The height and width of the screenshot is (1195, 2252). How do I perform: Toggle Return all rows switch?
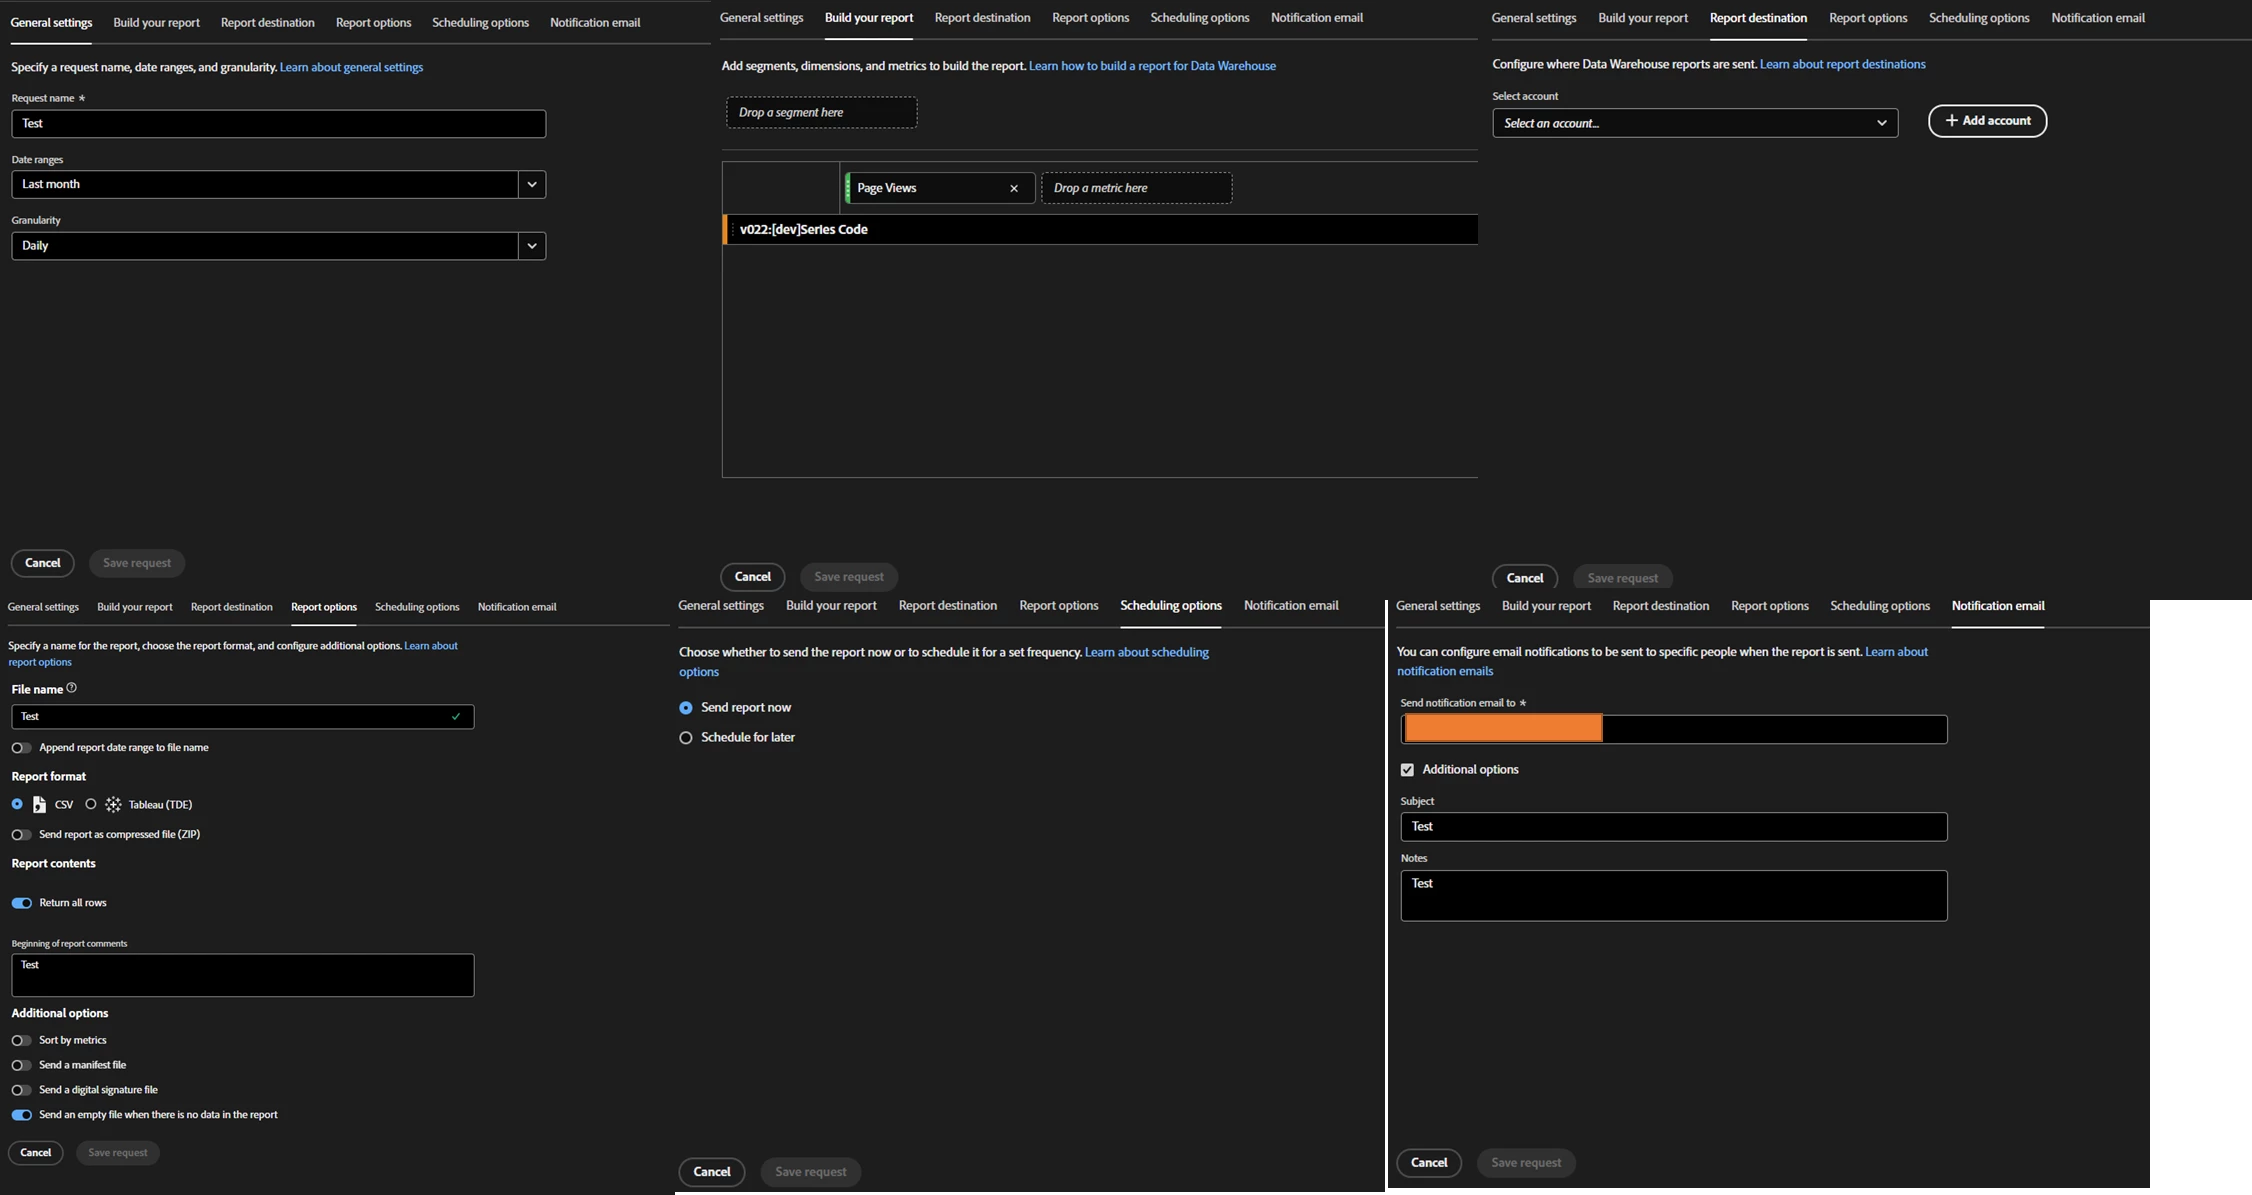[x=21, y=903]
